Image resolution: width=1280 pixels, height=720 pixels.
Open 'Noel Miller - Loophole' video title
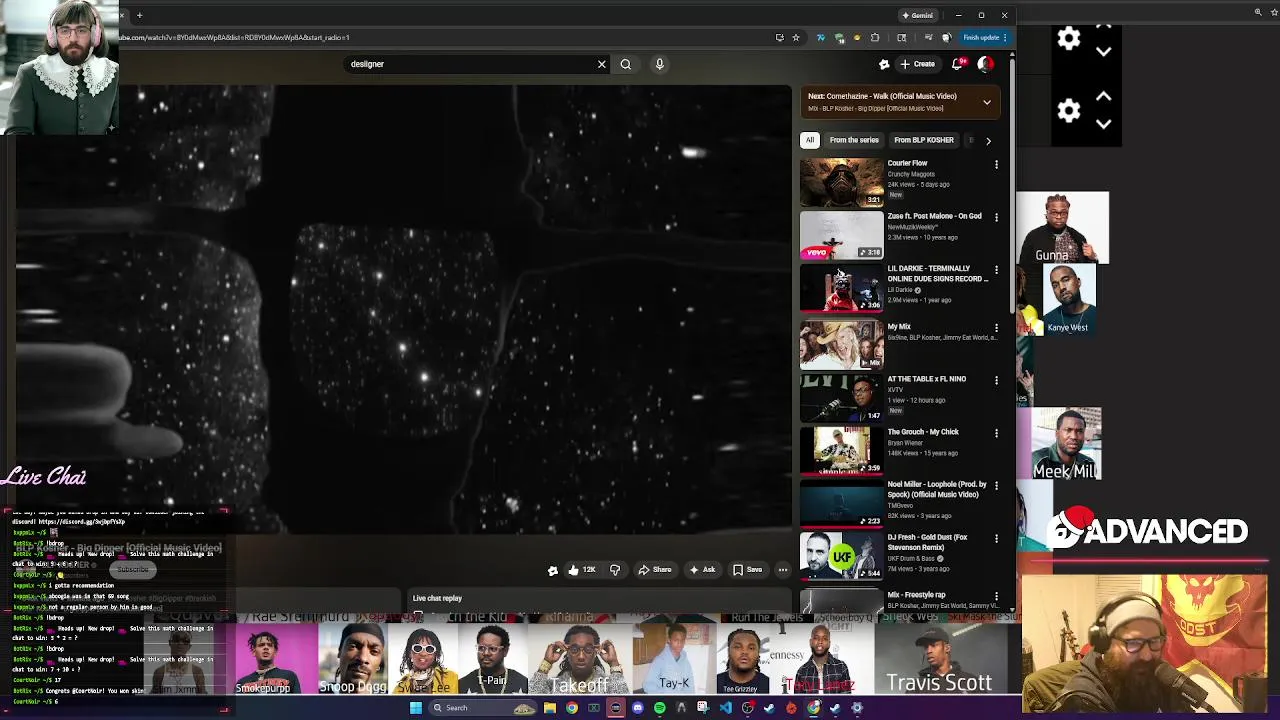tap(937, 489)
